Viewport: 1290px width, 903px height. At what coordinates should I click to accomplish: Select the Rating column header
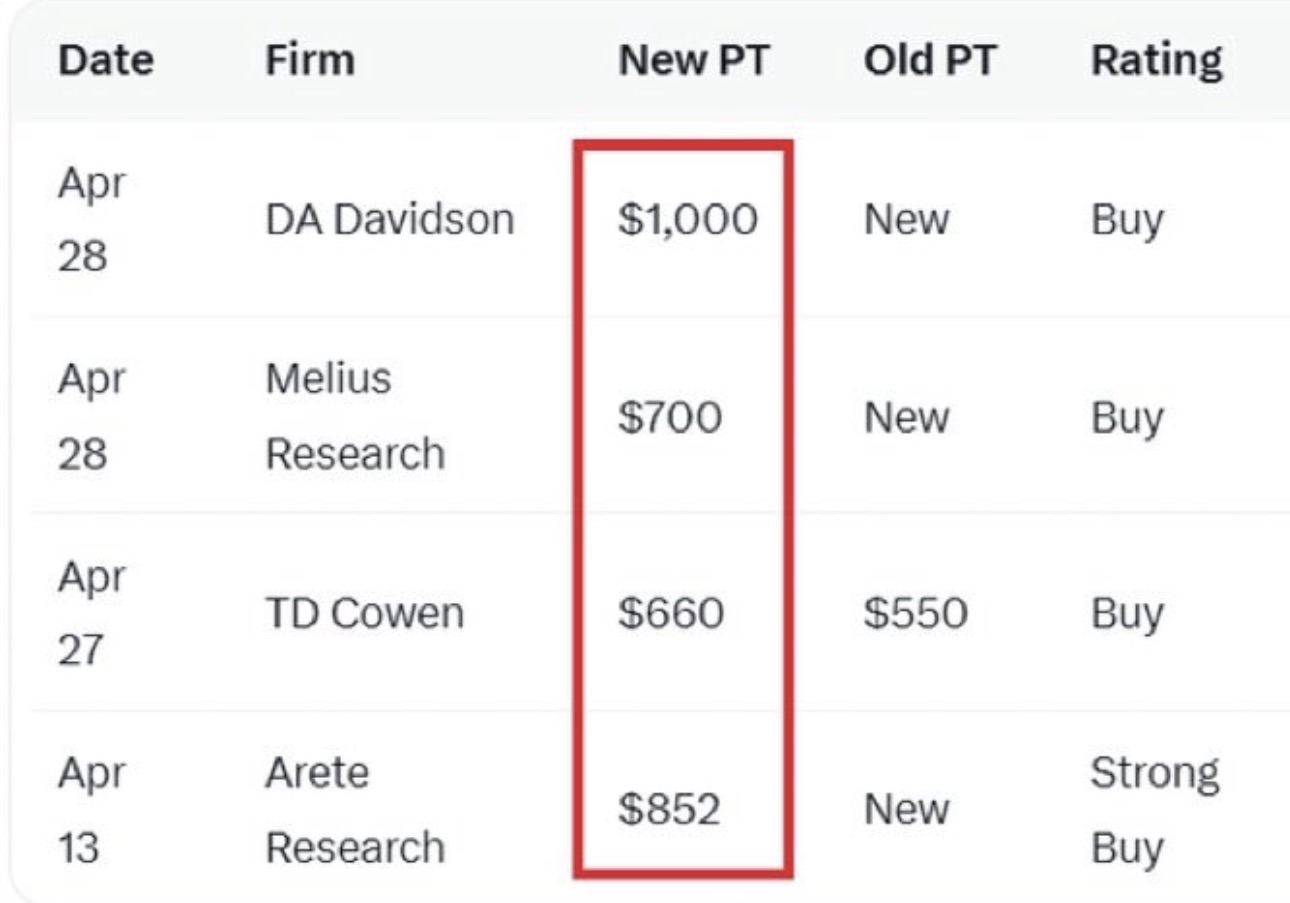[x=1156, y=62]
